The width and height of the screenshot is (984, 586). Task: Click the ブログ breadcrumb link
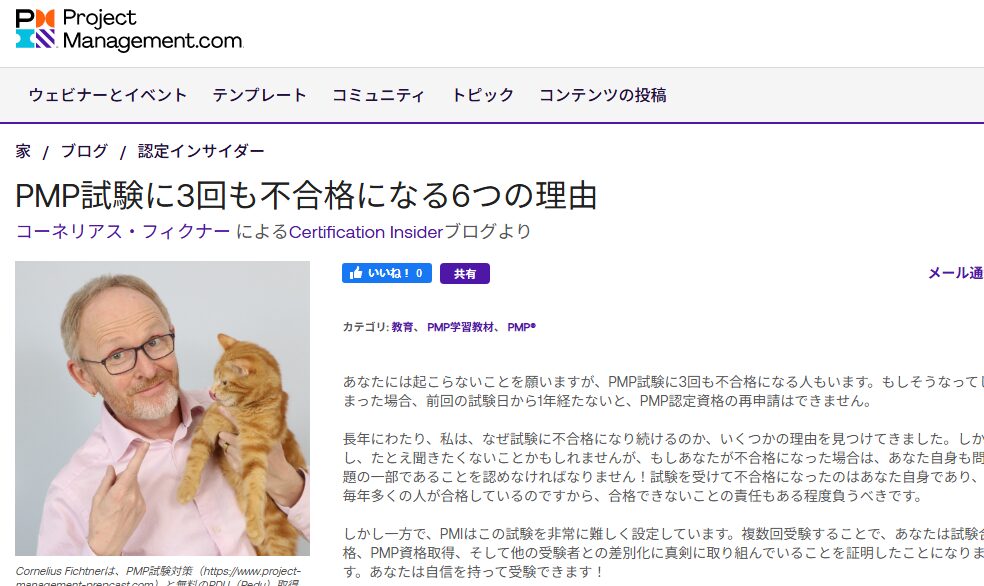84,151
